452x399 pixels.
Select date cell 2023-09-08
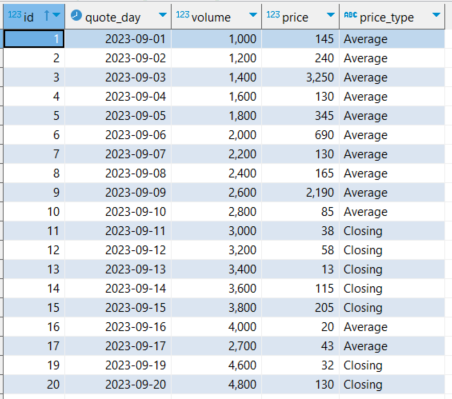[118, 173]
